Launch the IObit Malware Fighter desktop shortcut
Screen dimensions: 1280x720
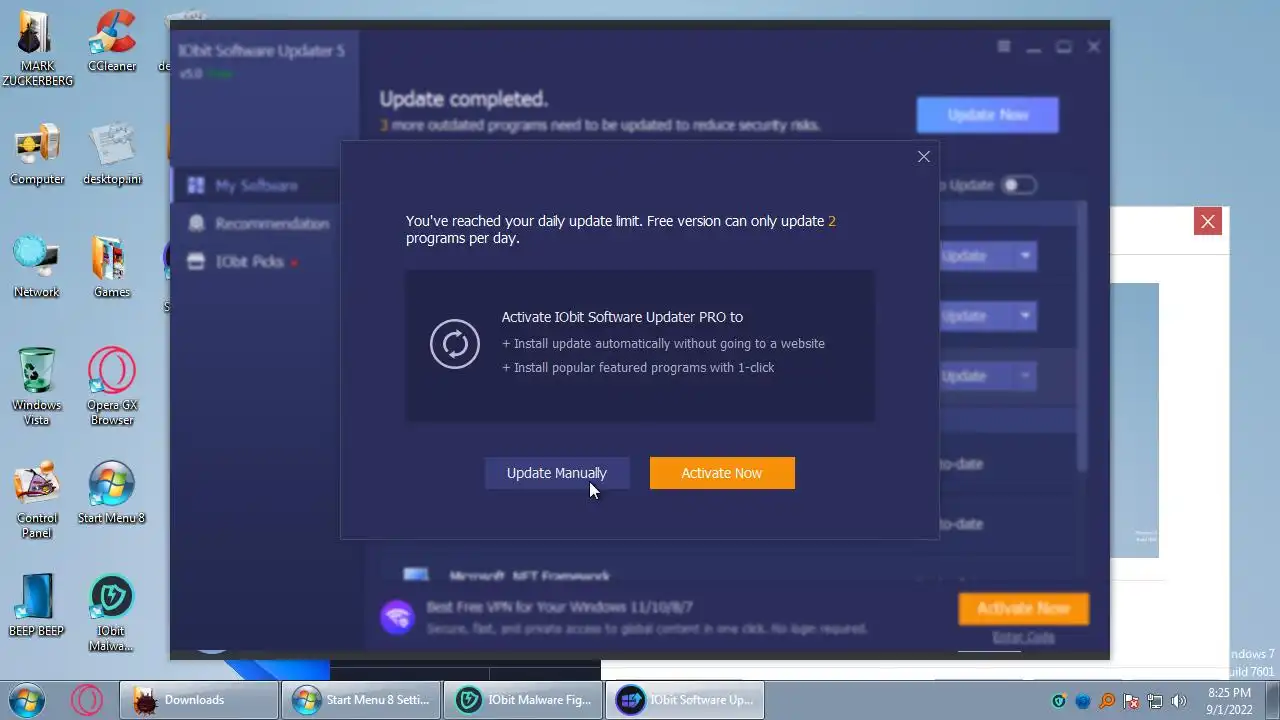[x=112, y=613]
